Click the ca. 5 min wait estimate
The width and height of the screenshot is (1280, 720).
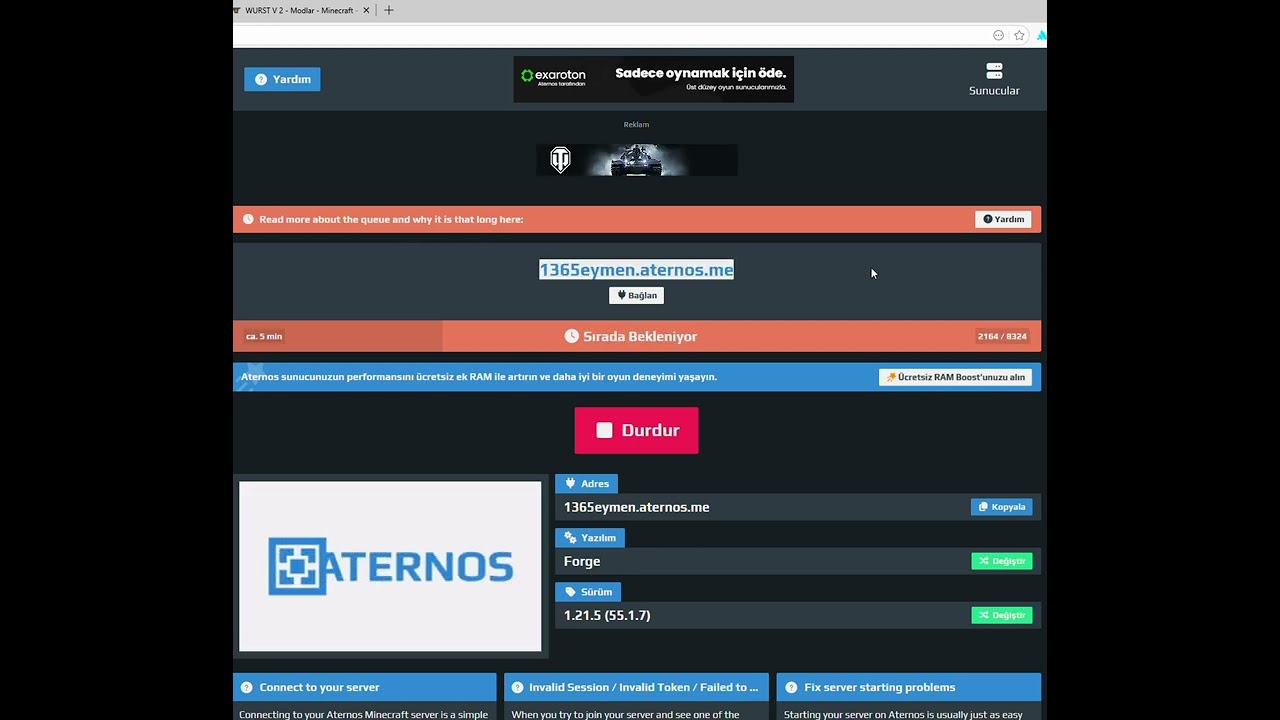click(x=264, y=336)
